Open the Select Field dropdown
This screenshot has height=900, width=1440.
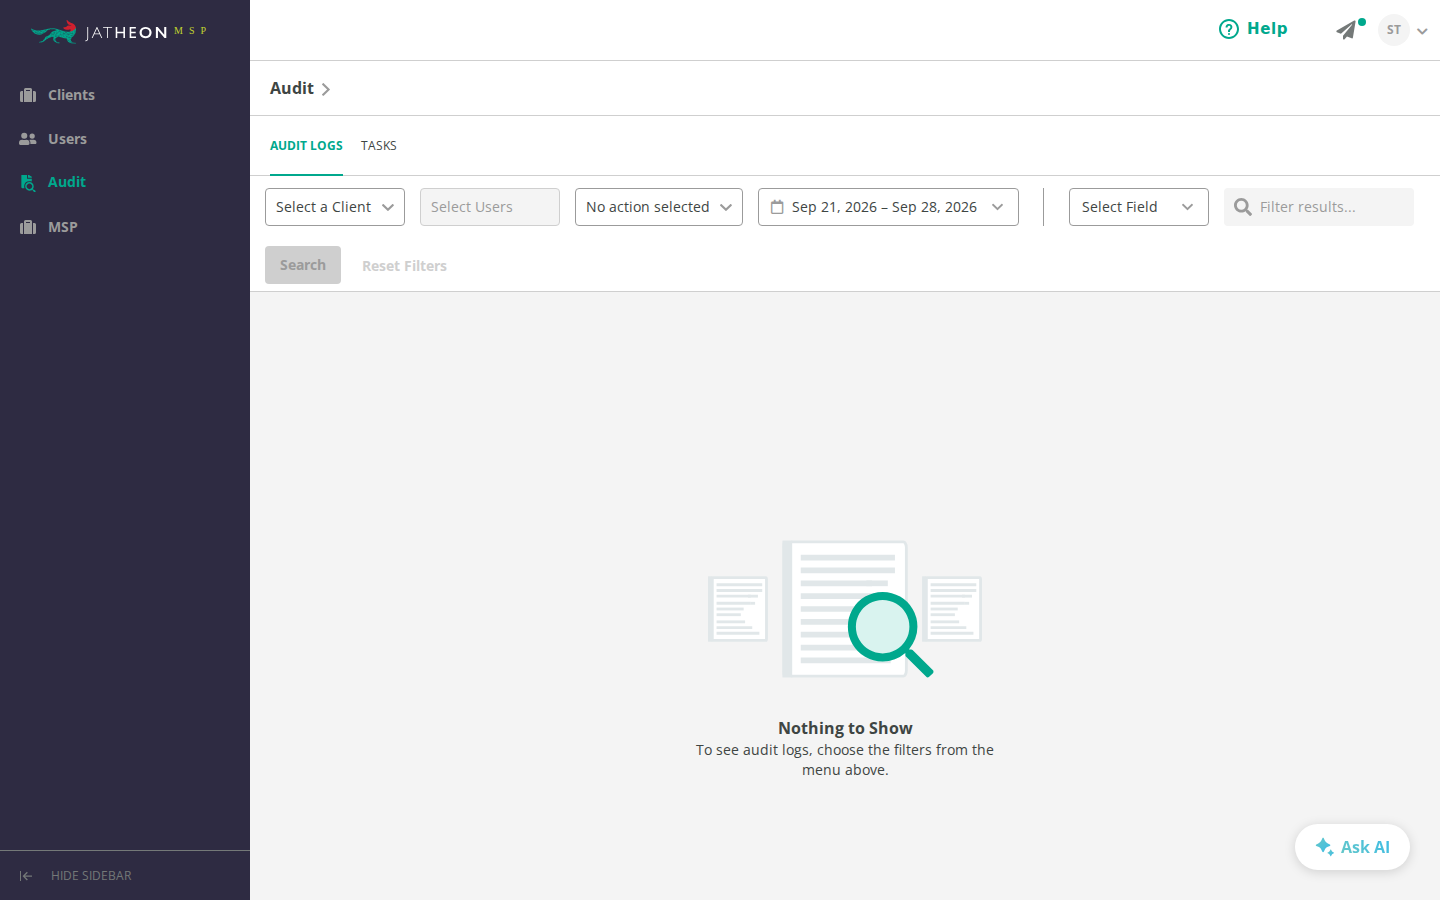pos(1139,207)
